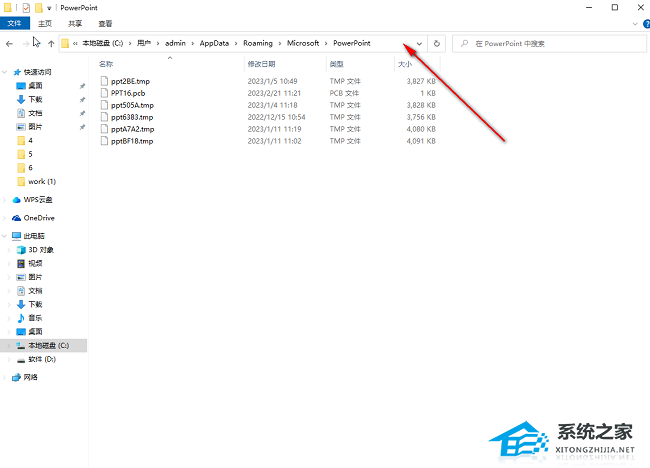
Task: Open OneDrive in the navigation pane
Action: (x=39, y=218)
